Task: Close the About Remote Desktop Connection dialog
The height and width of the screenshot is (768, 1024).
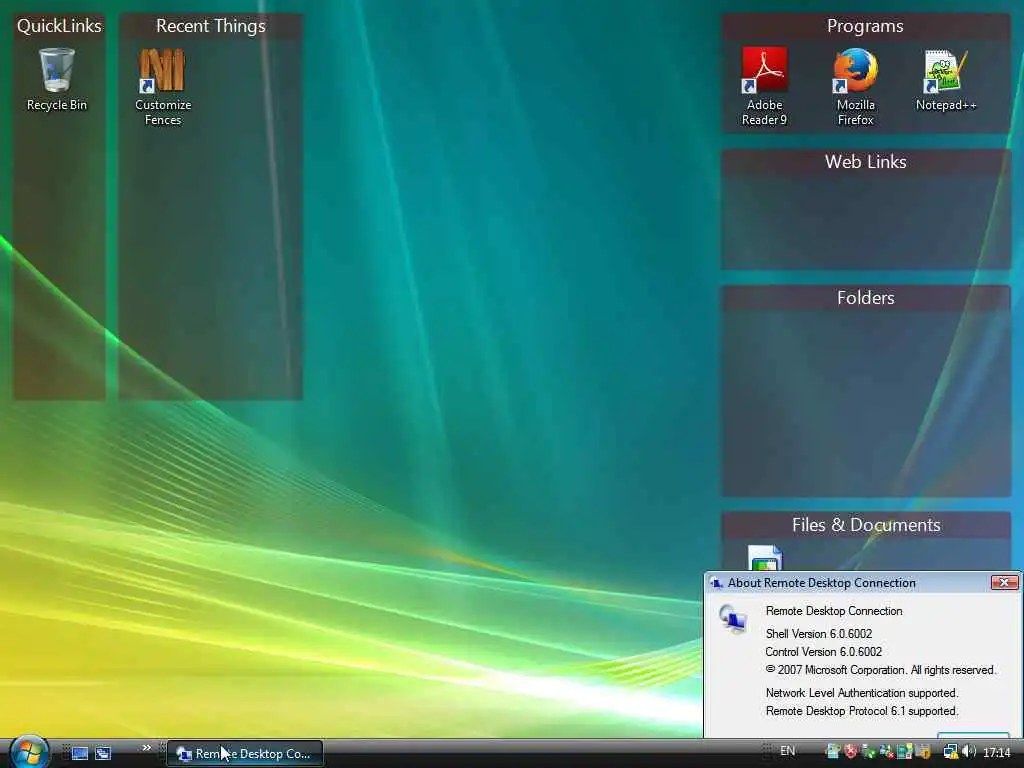Action: point(1004,582)
